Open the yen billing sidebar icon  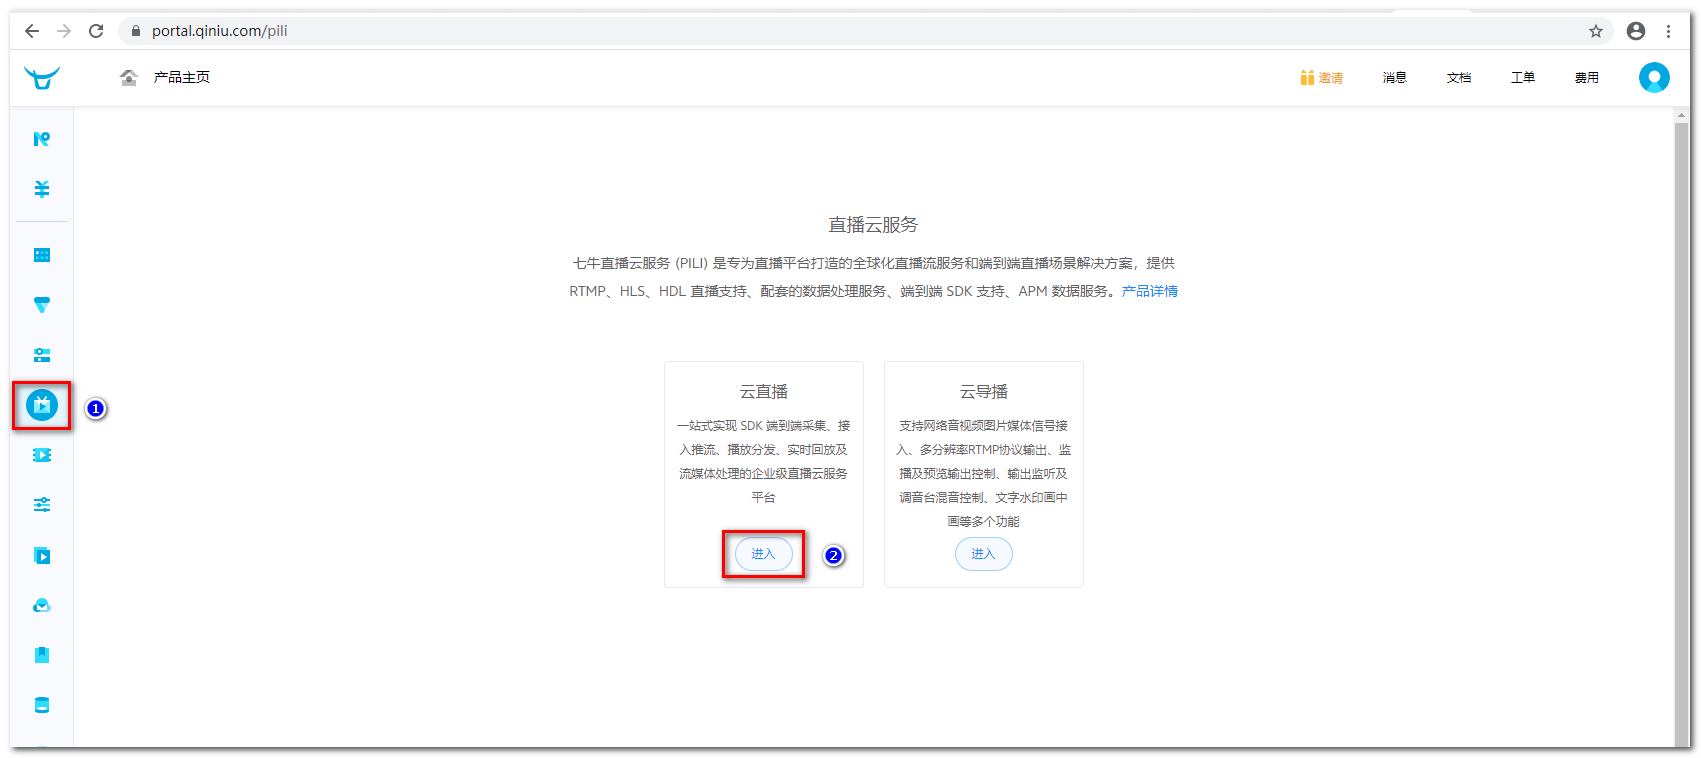coord(42,189)
